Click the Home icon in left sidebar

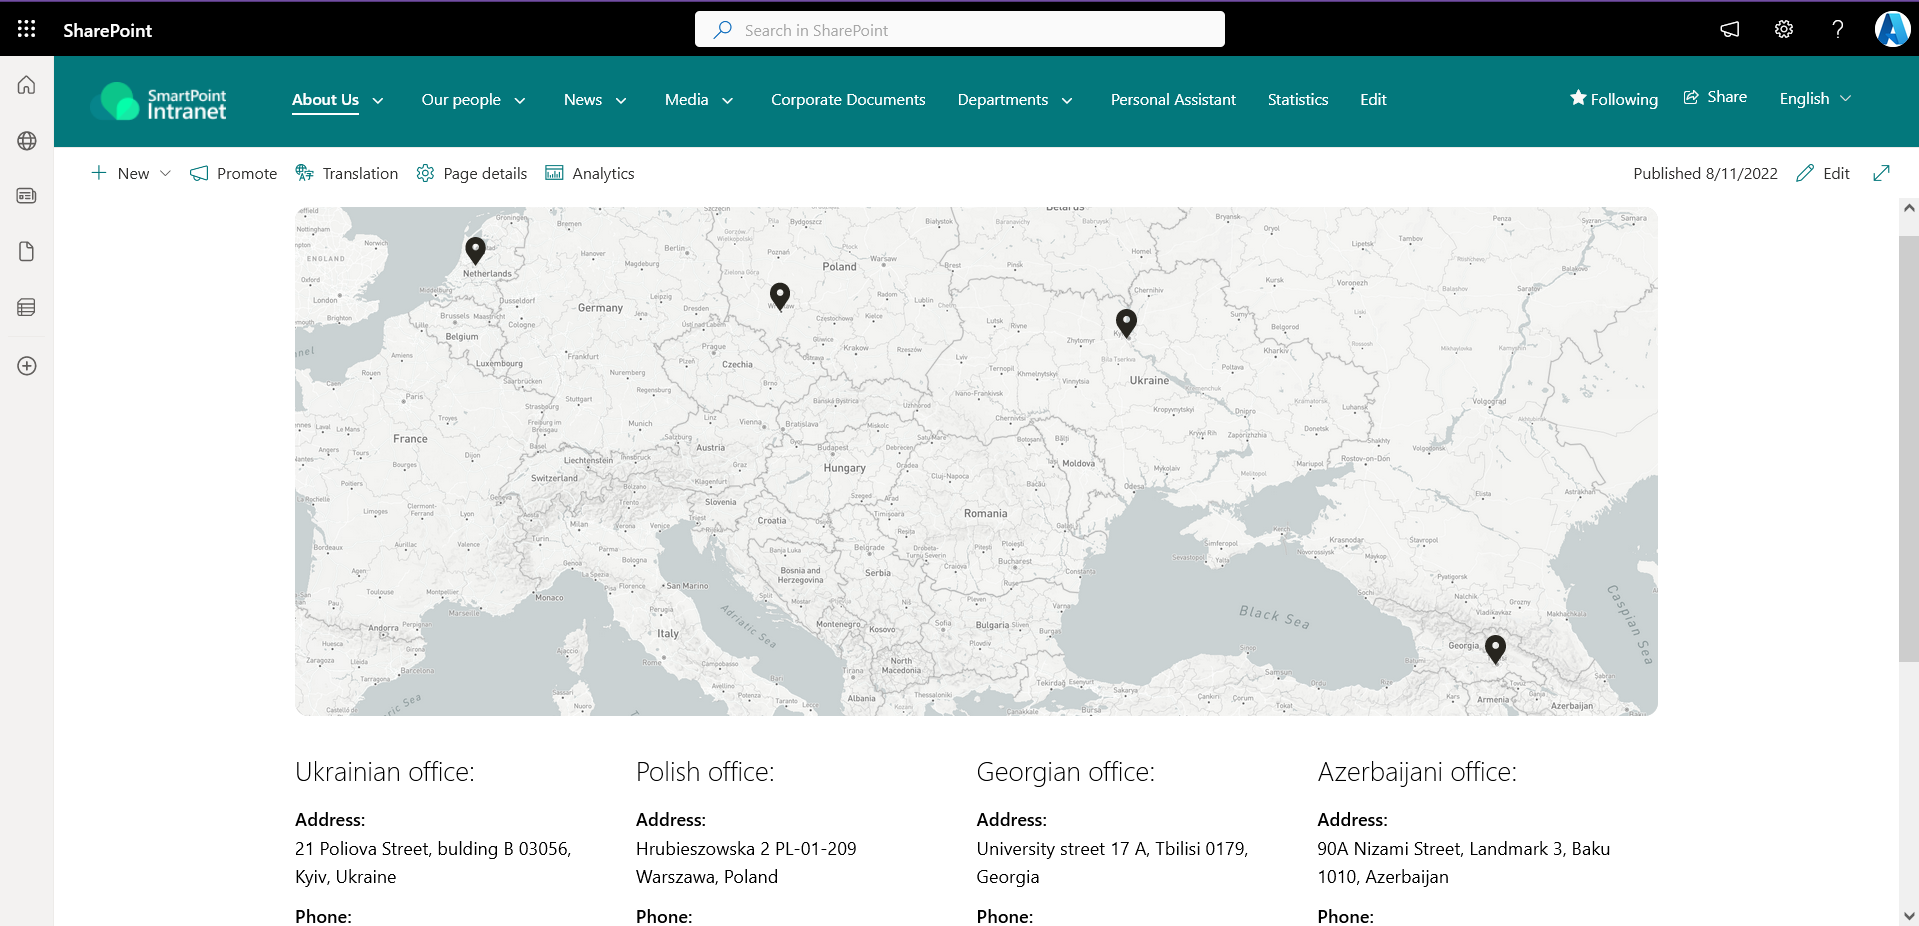27,85
